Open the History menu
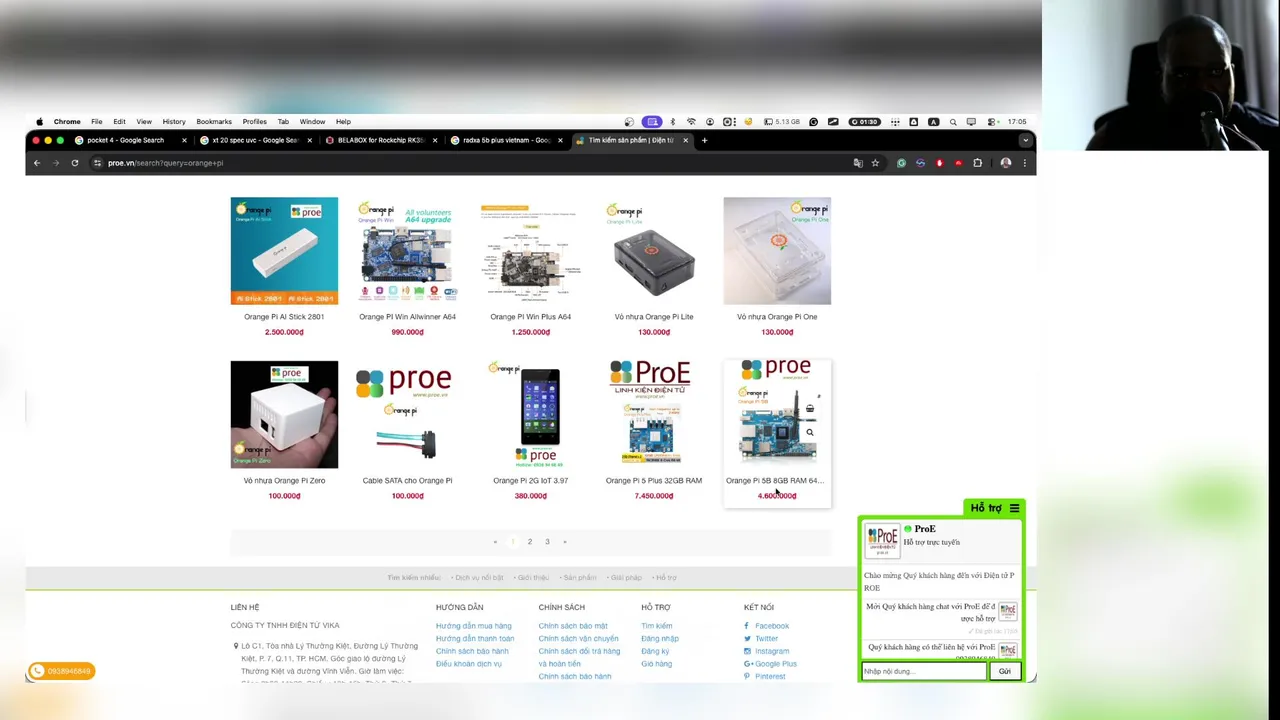Image resolution: width=1280 pixels, height=720 pixels. [174, 122]
